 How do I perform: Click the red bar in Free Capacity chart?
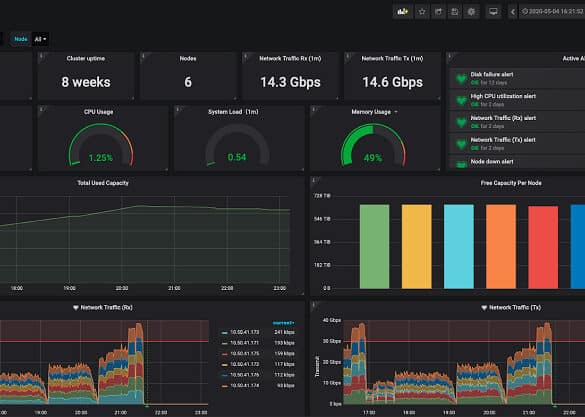543,247
